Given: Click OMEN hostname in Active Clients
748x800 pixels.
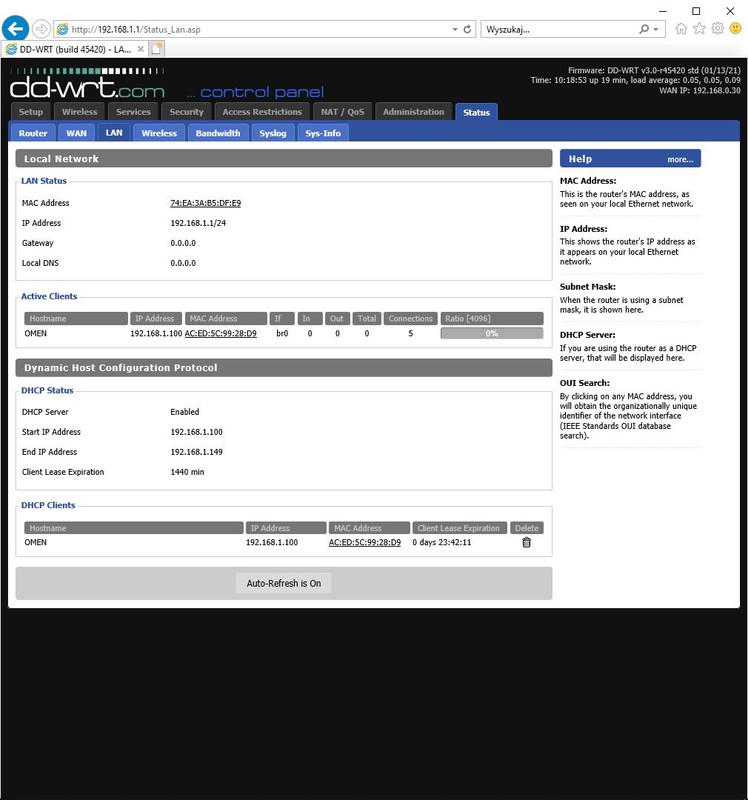Looking at the screenshot, I should (x=36, y=334).
